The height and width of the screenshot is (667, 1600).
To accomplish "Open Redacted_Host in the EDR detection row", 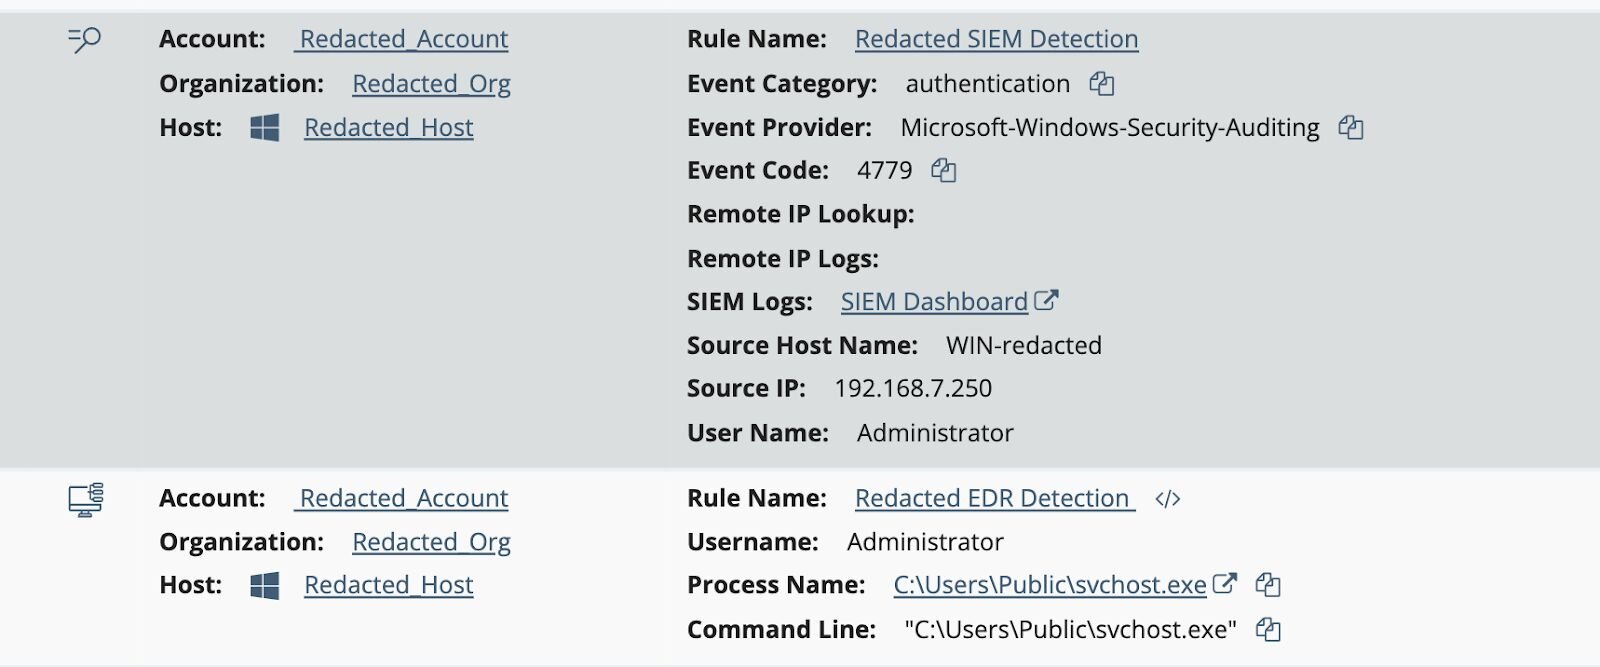I will 388,585.
